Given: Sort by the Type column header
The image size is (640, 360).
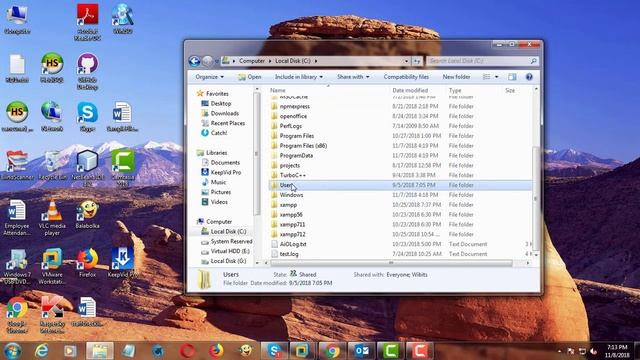Looking at the screenshot, I should (x=473, y=90).
